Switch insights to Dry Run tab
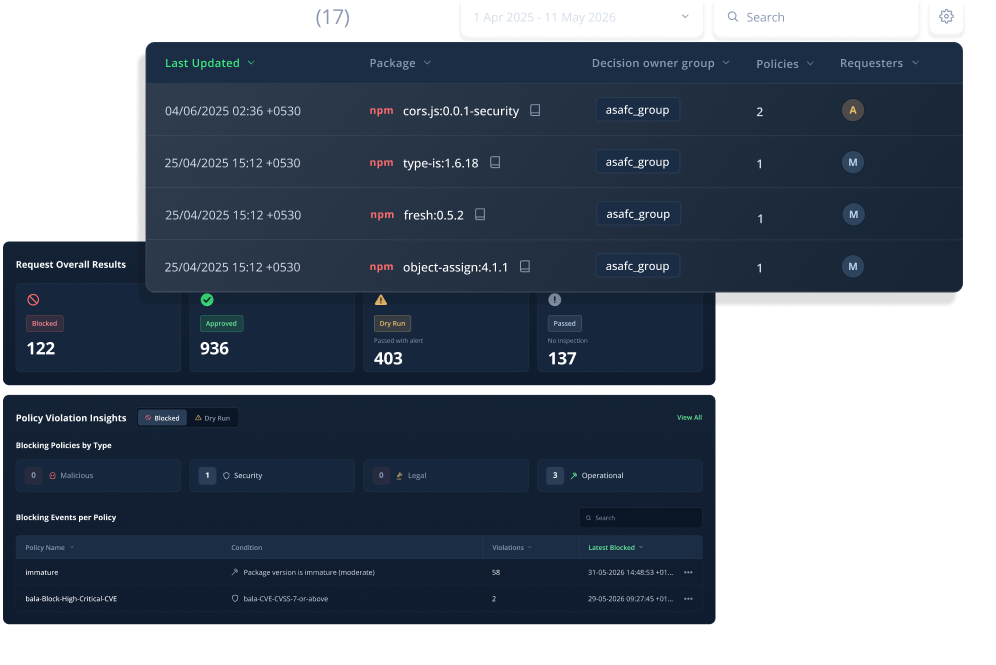996x665 pixels. pos(212,418)
